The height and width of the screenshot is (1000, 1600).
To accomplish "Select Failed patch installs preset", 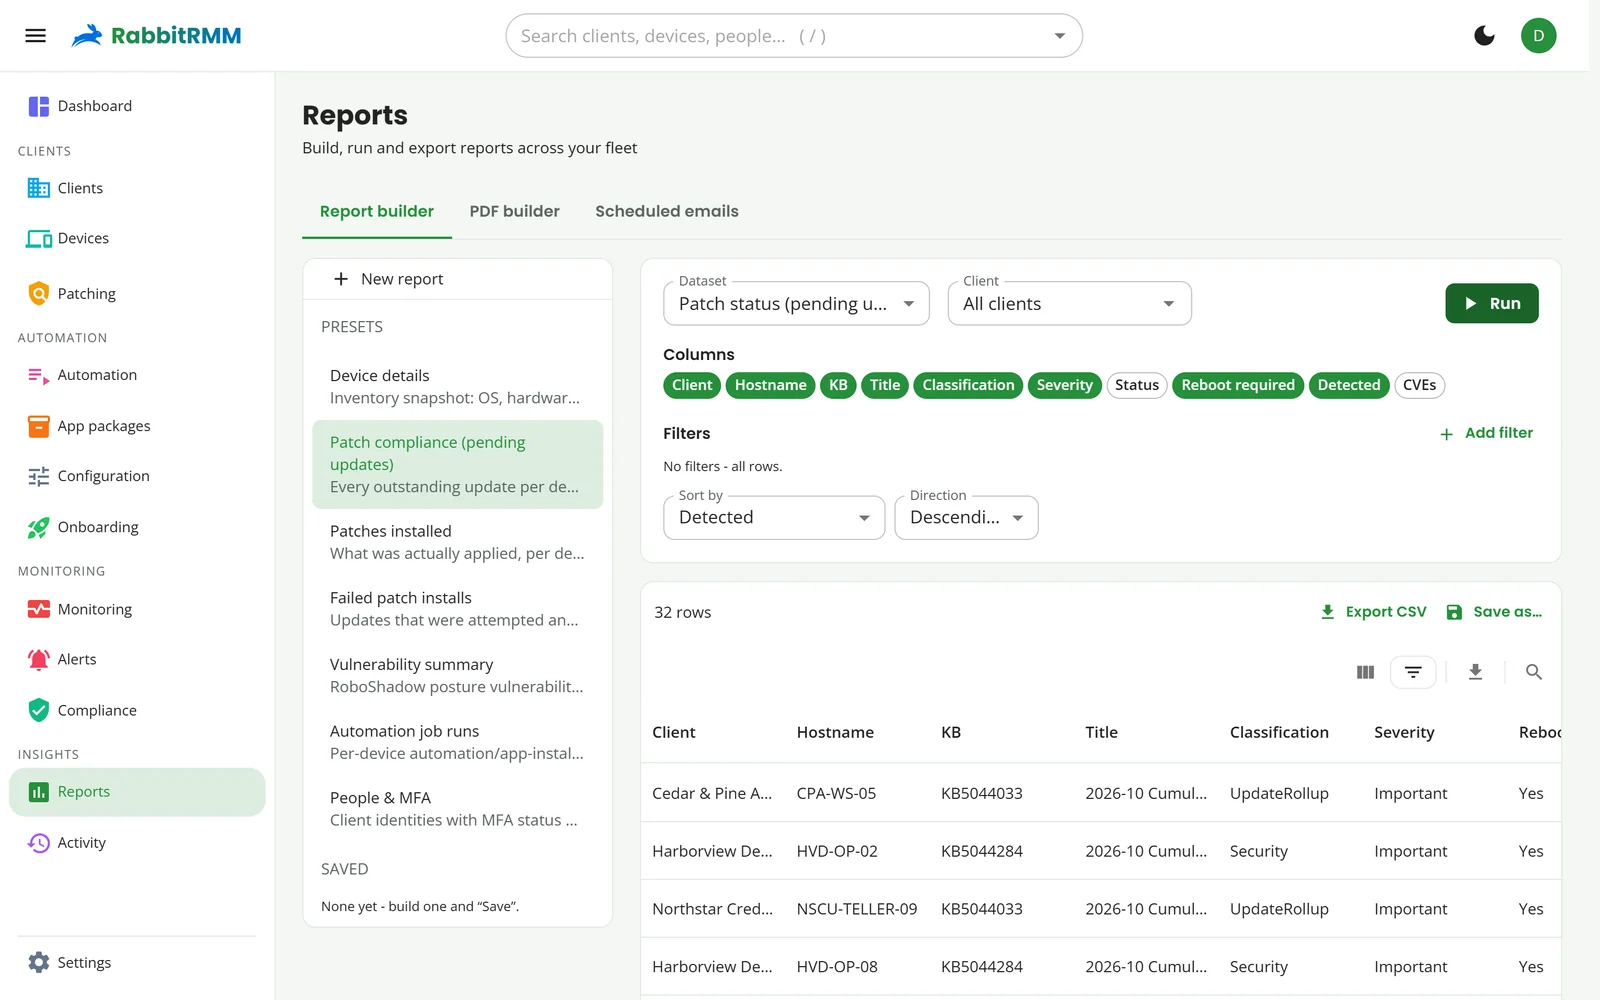I will coord(458,609).
